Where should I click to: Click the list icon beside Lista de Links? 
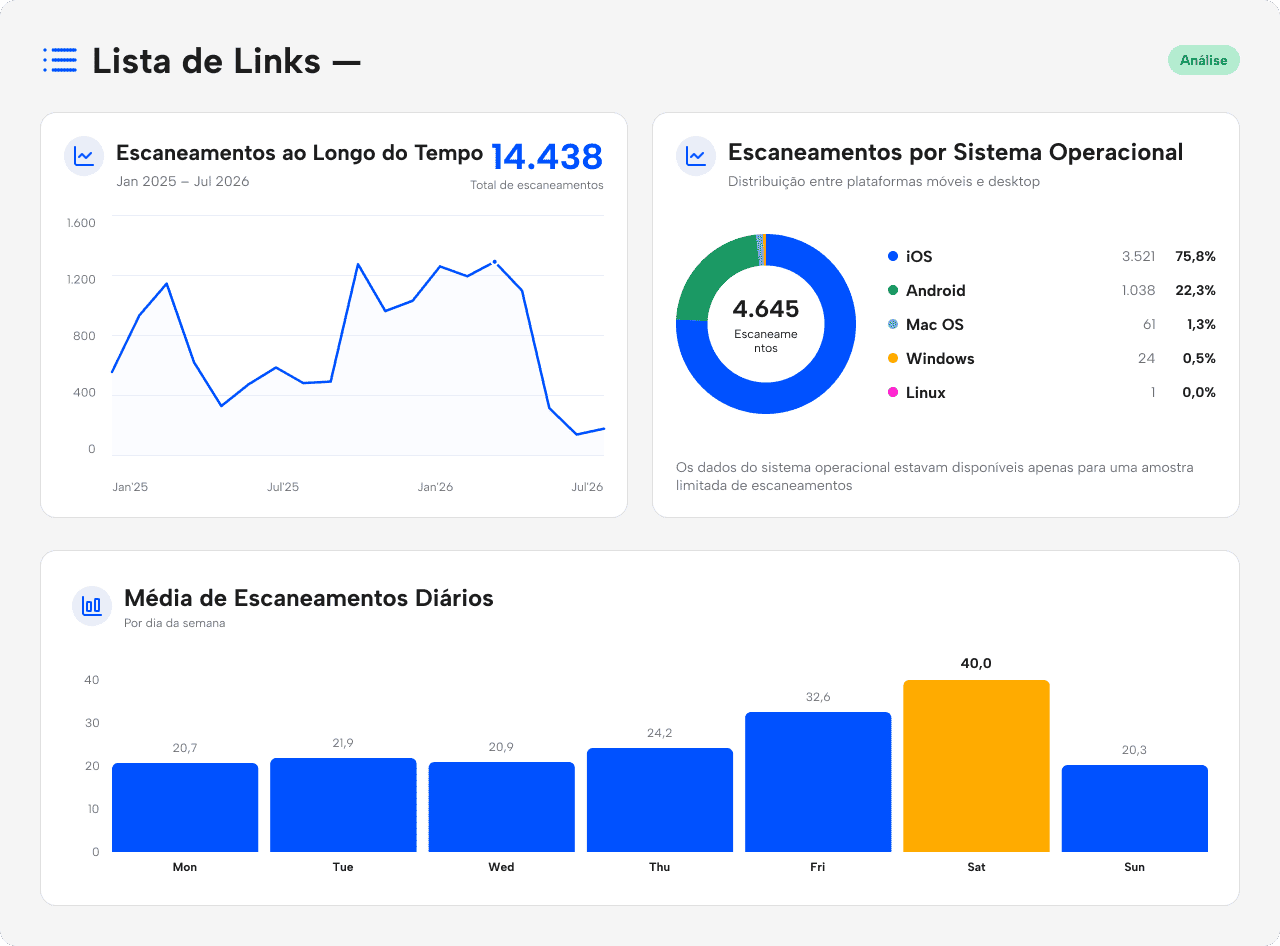pyautogui.click(x=60, y=60)
